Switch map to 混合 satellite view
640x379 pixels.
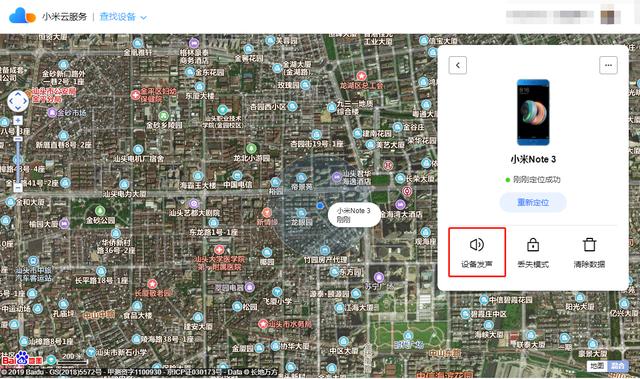click(617, 366)
